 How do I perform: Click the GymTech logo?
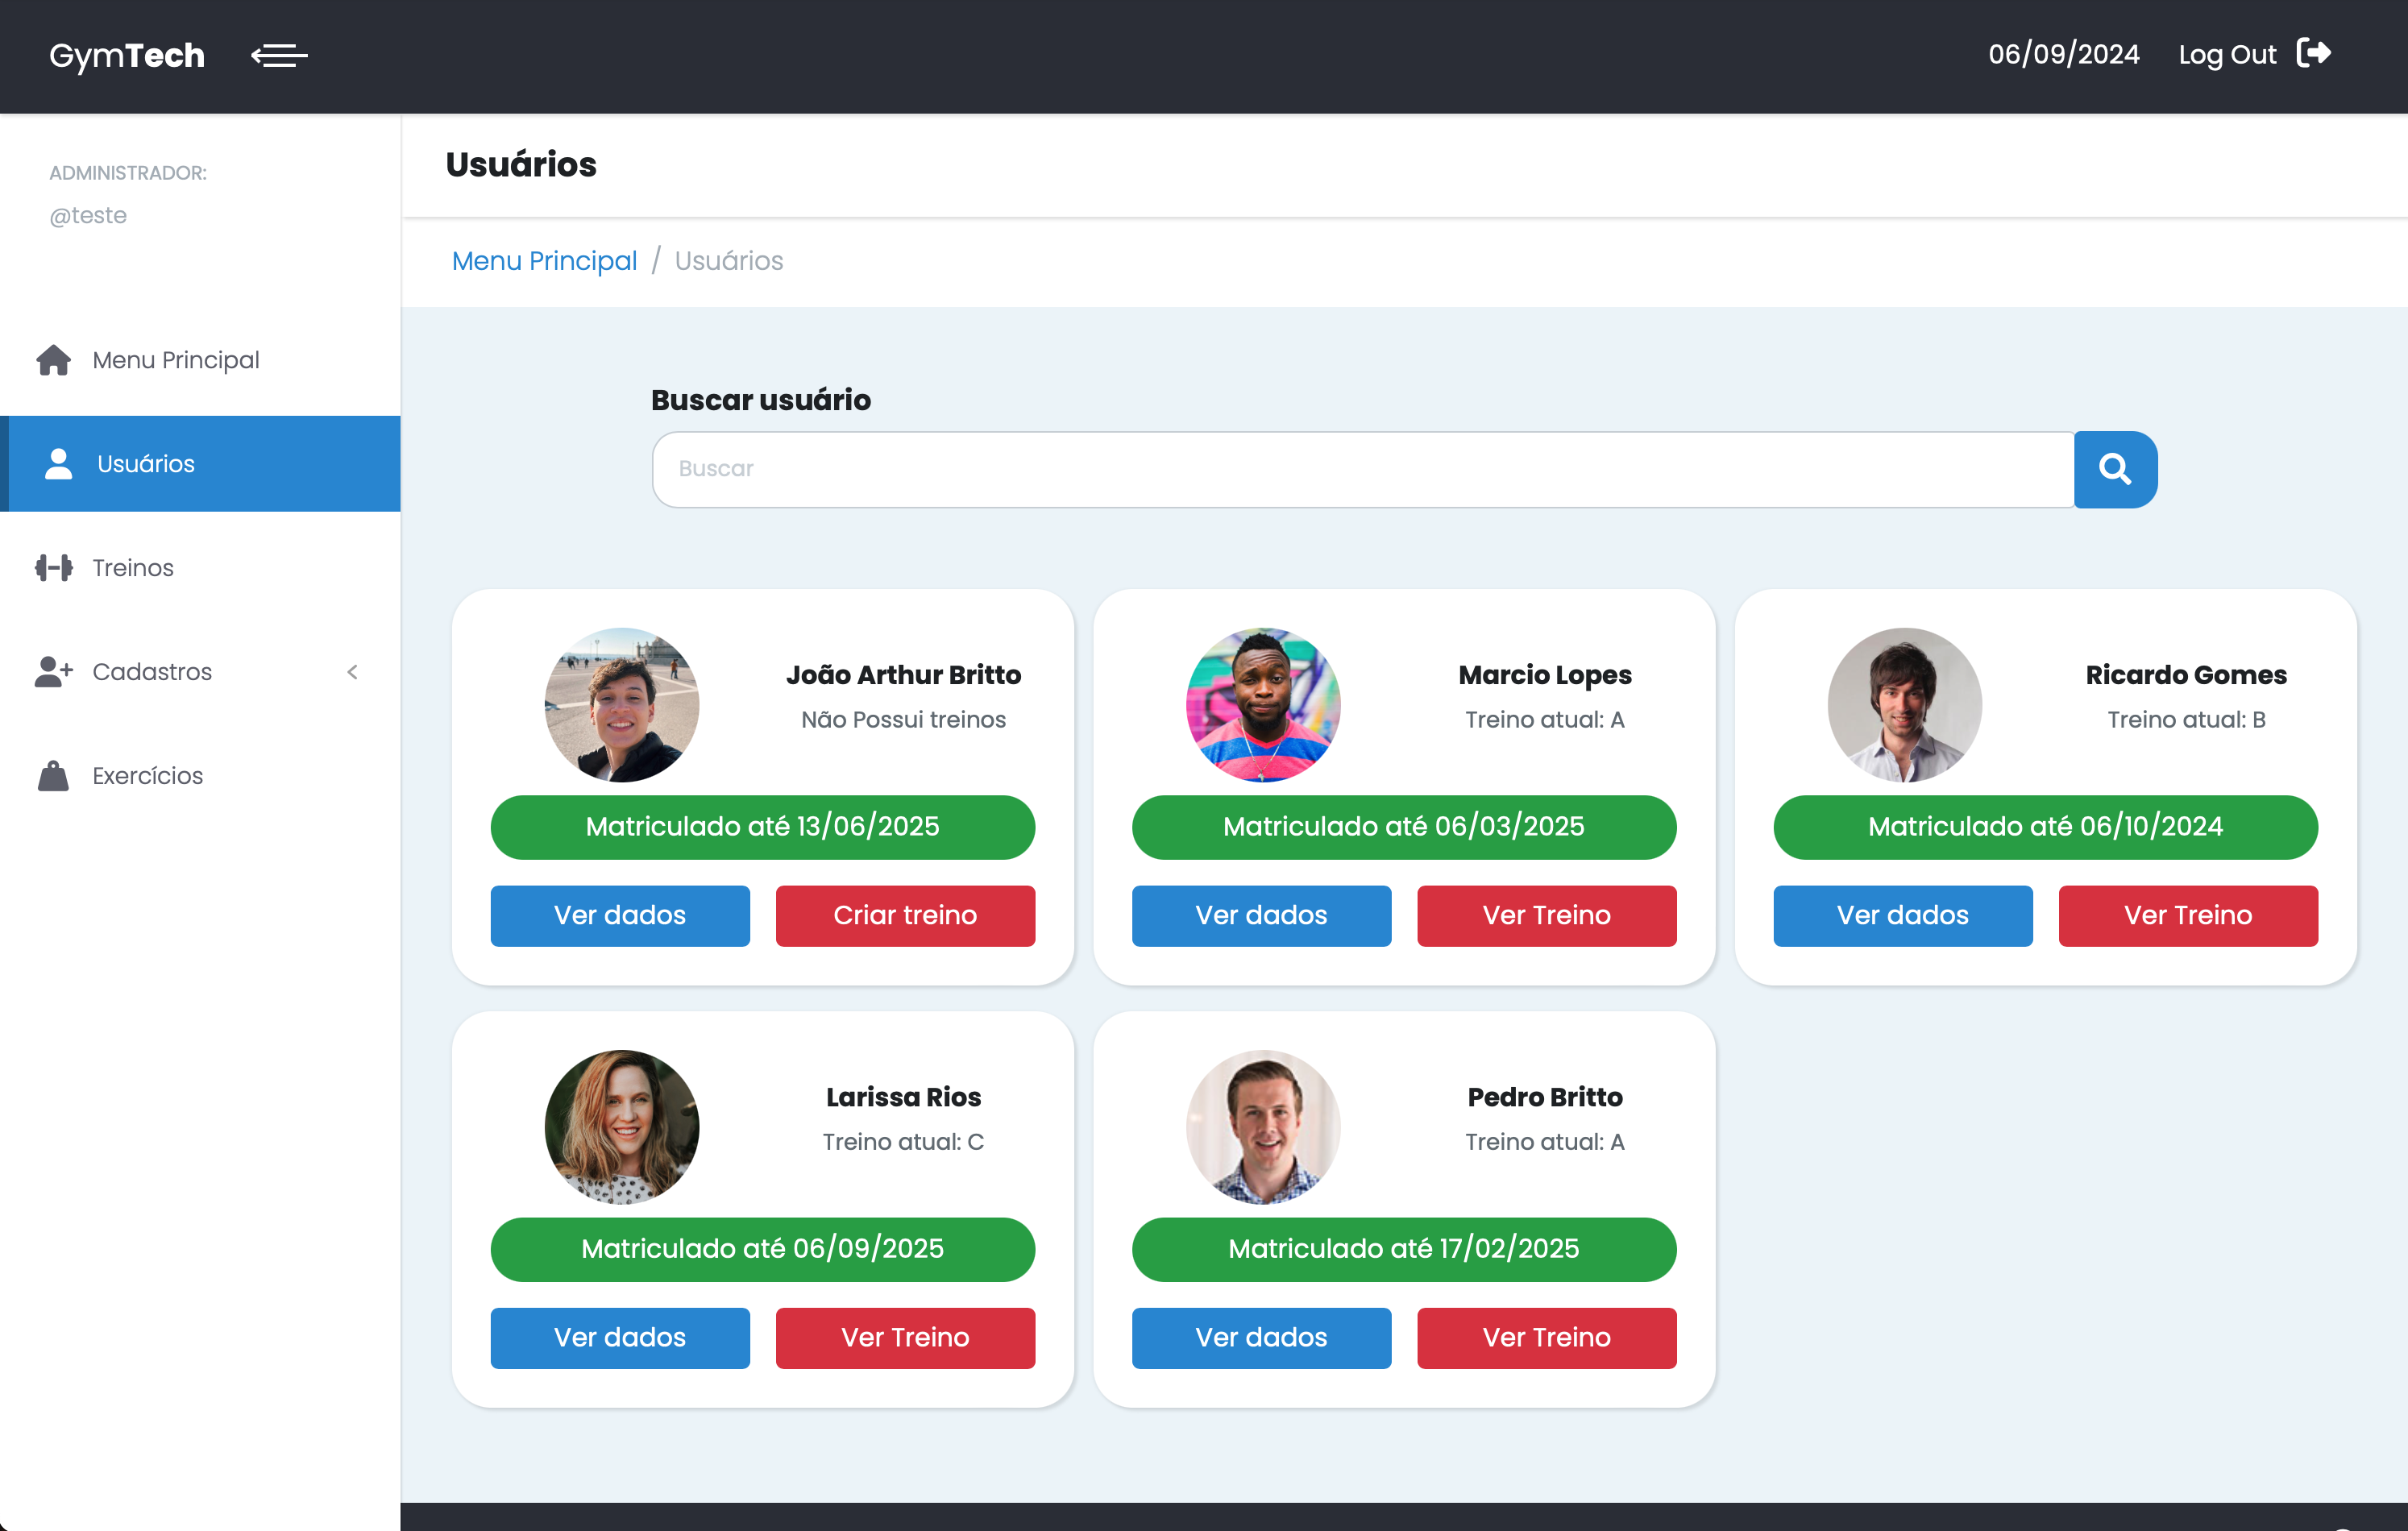pyautogui.click(x=127, y=56)
